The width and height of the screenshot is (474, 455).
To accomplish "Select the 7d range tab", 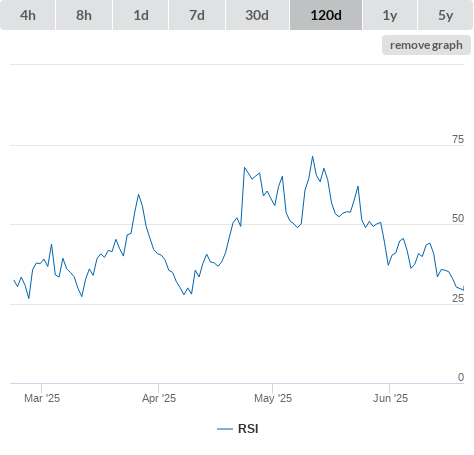I will point(197,15).
